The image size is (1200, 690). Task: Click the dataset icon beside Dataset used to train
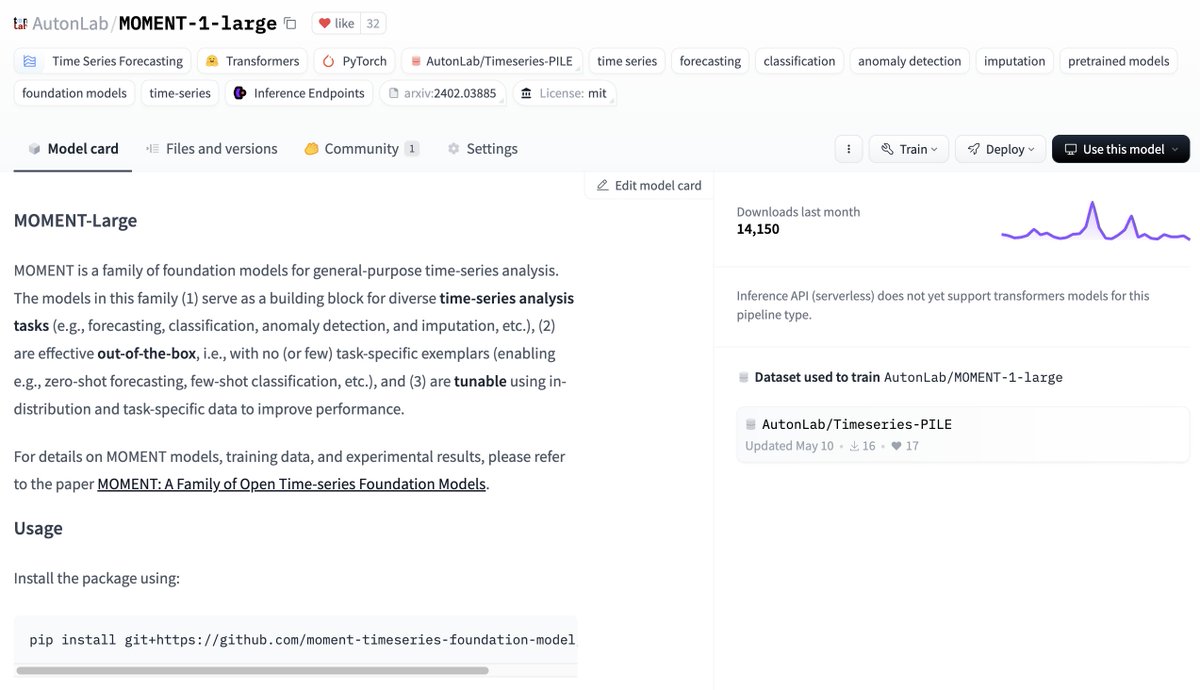click(x=743, y=378)
